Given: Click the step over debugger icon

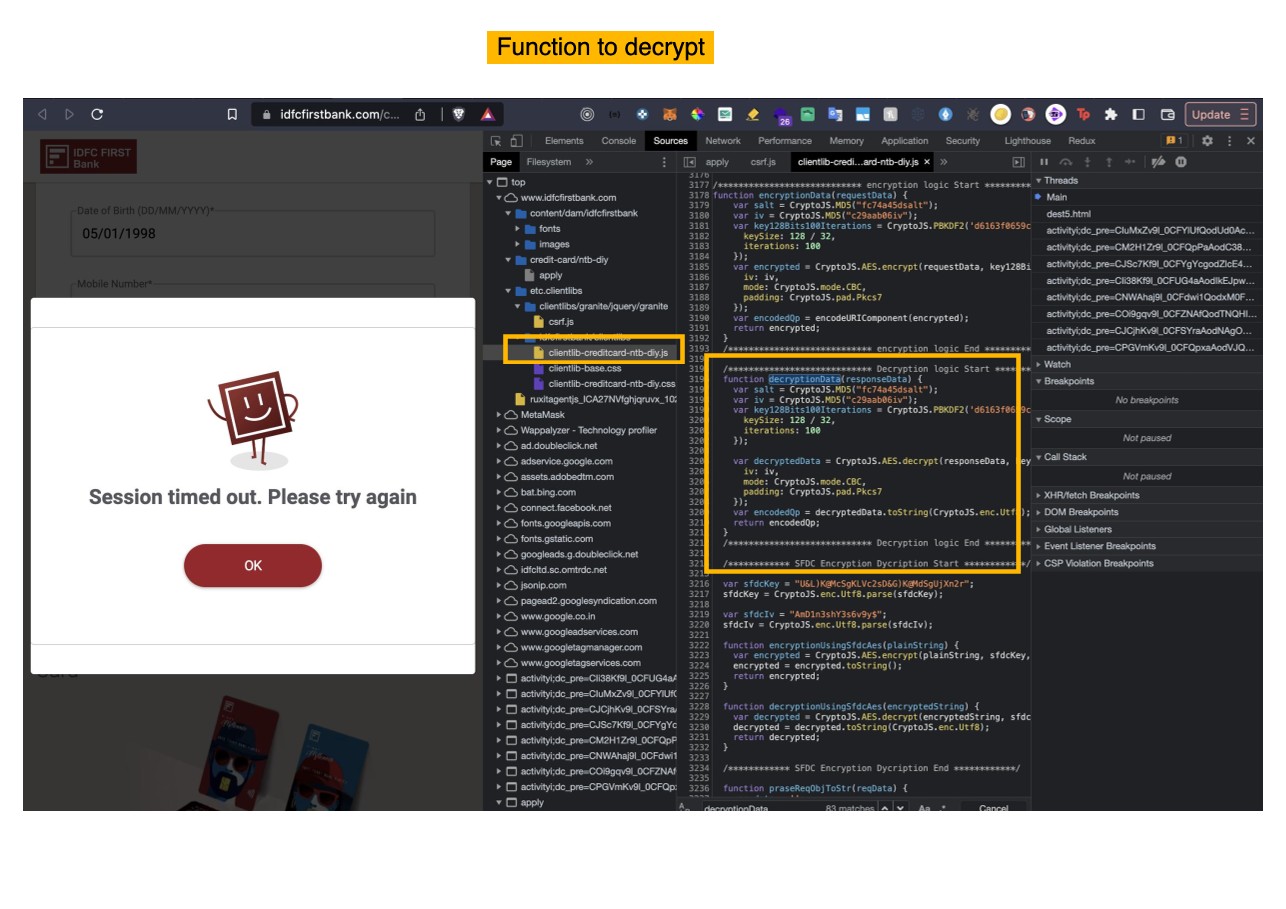Looking at the screenshot, I should point(1066,162).
